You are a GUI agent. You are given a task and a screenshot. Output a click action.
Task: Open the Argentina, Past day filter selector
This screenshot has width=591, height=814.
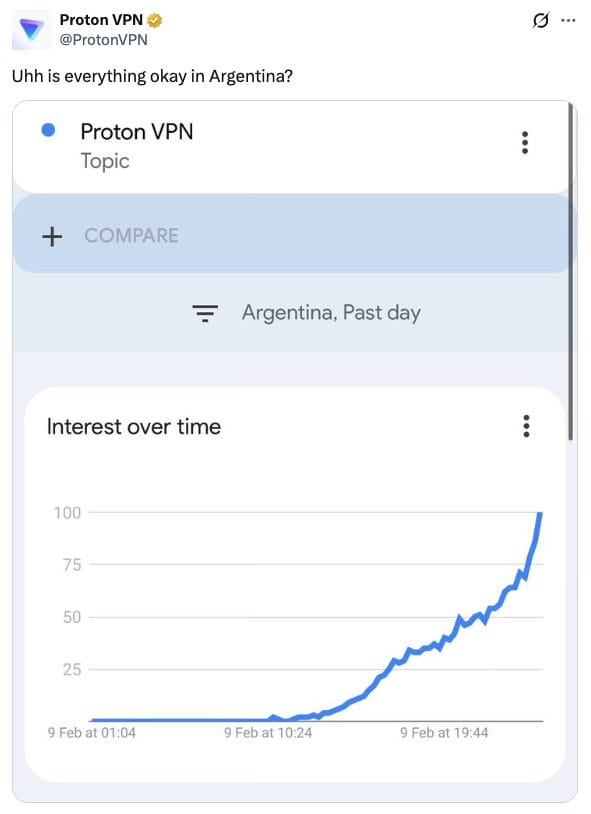330,313
